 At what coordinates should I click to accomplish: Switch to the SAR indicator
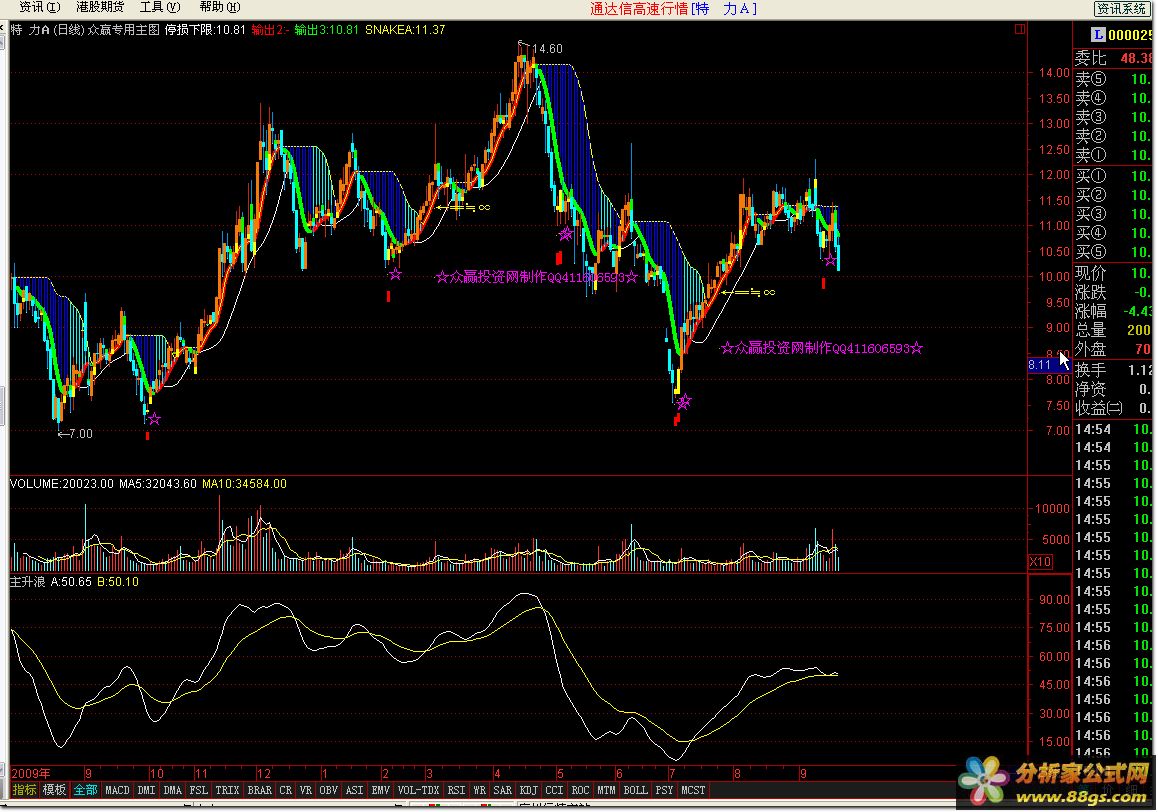[x=502, y=791]
